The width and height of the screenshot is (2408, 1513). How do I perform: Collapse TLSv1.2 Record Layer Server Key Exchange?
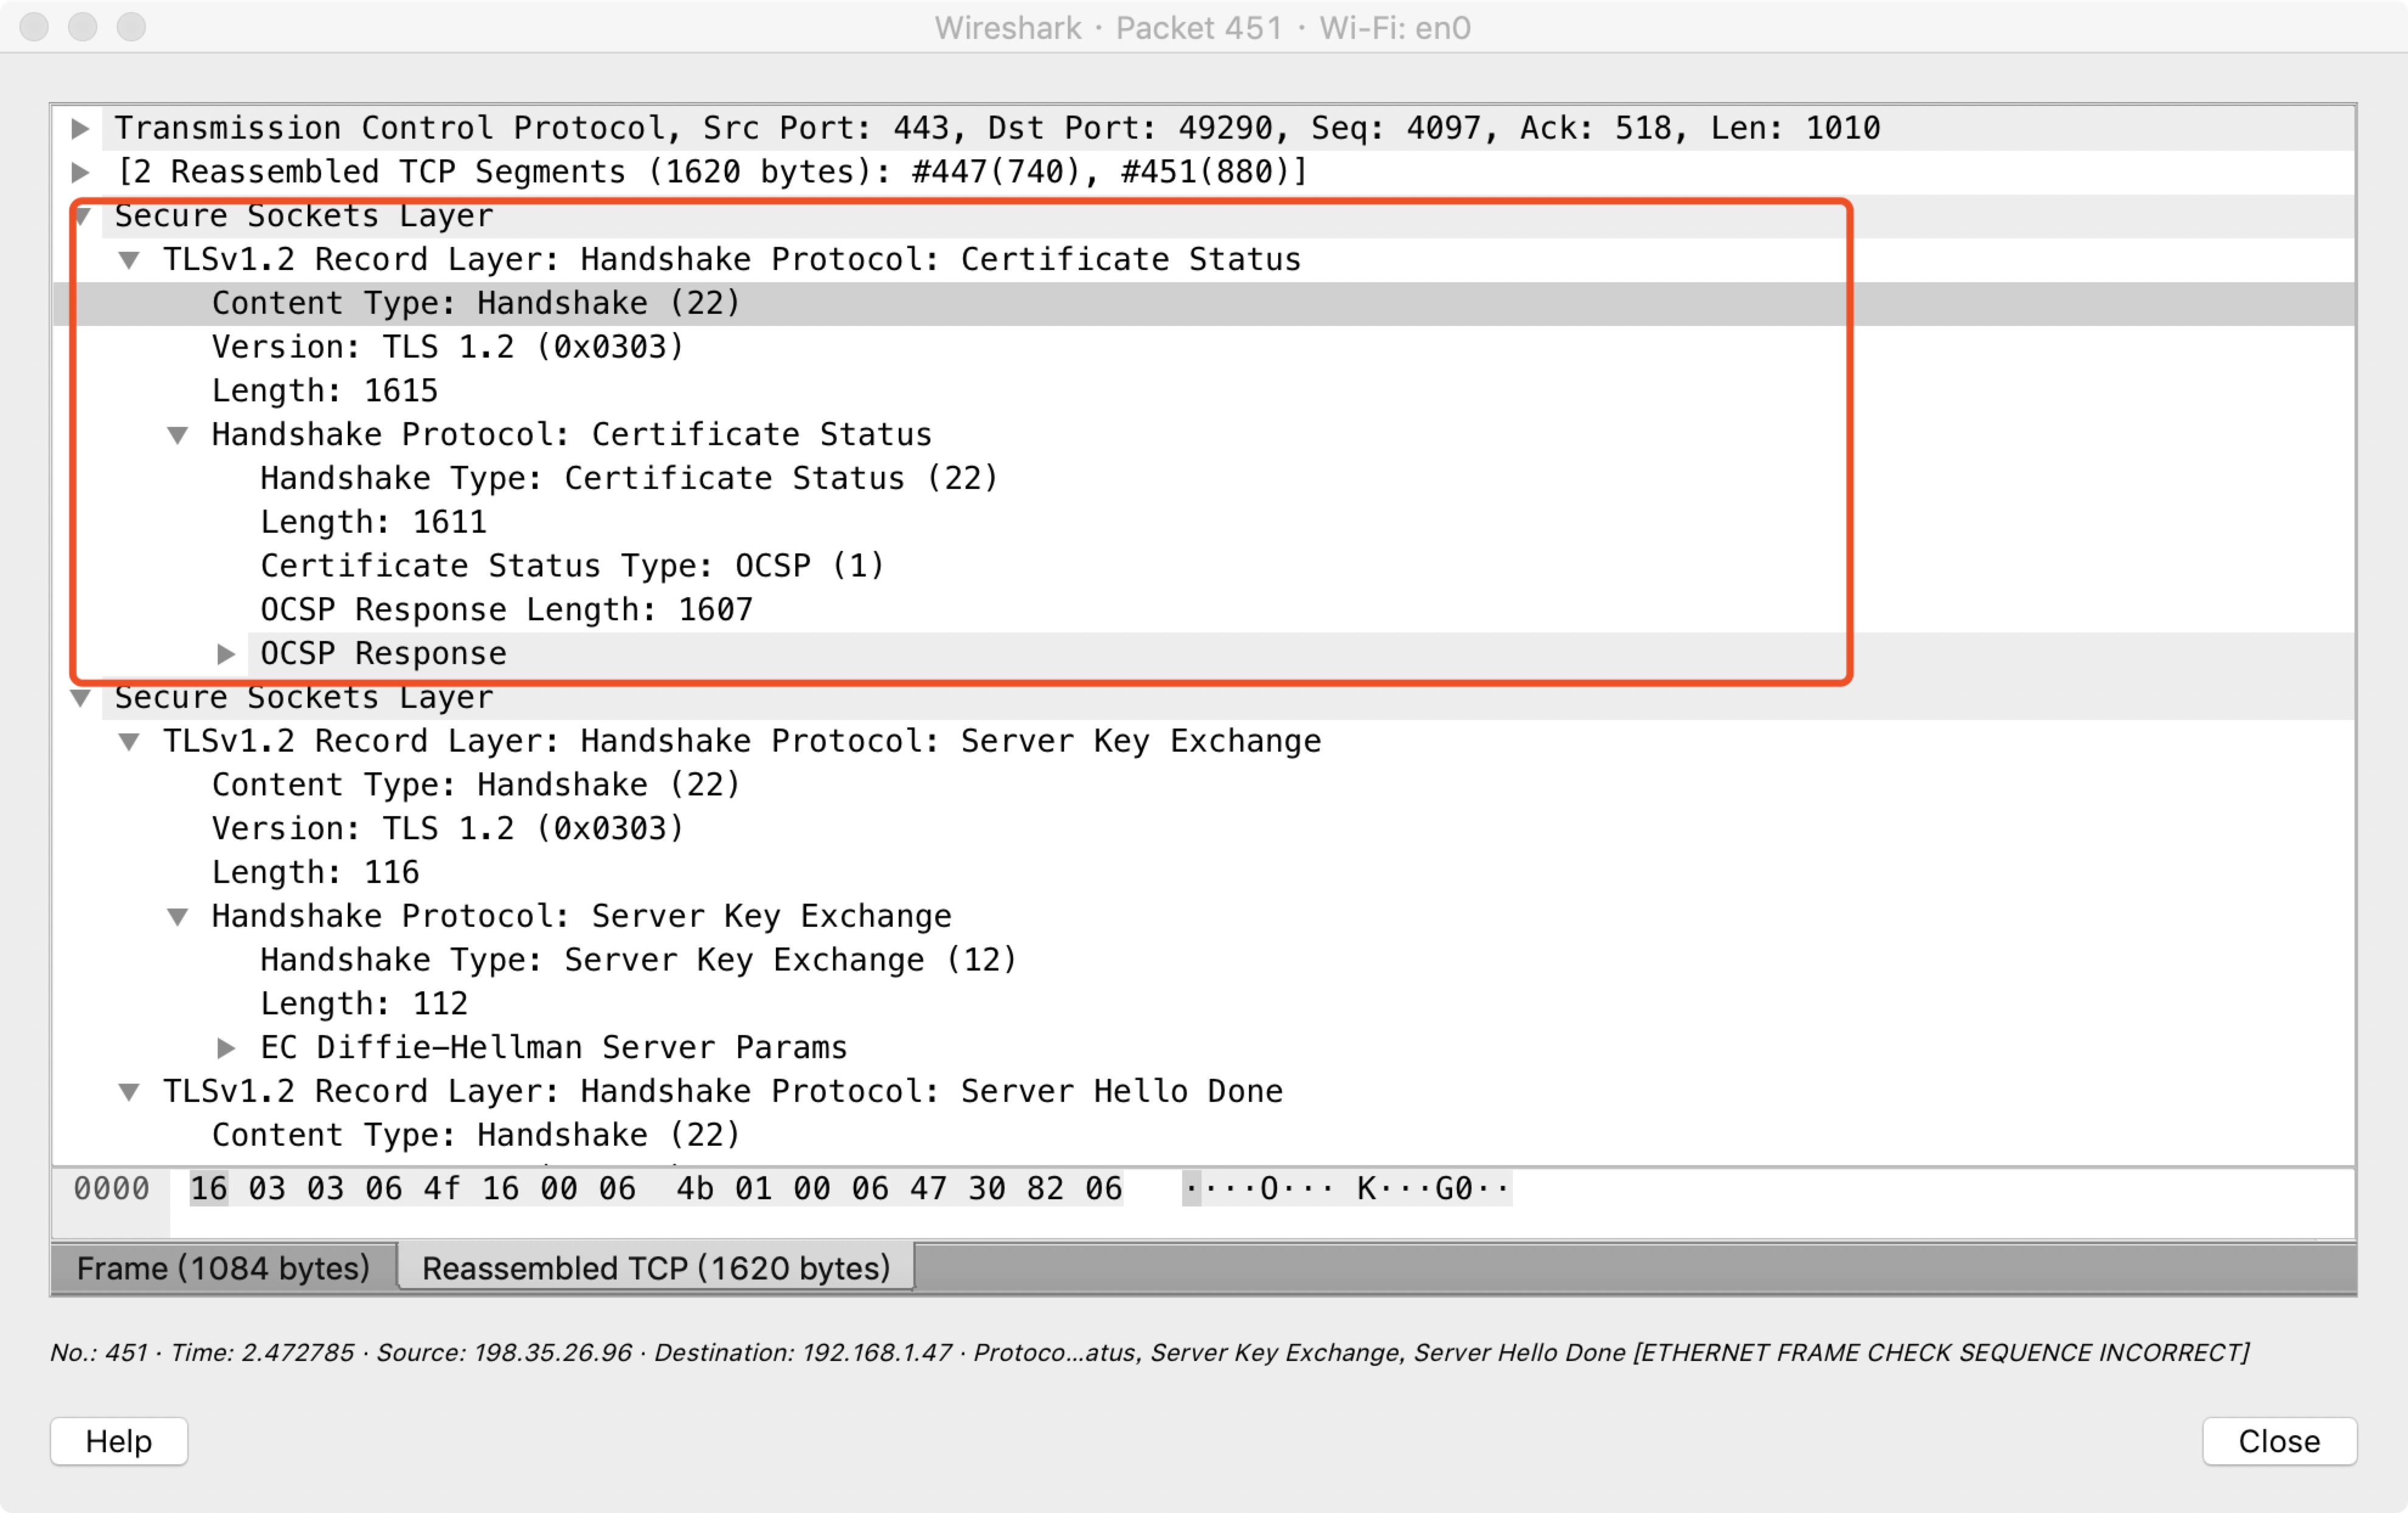[x=129, y=742]
